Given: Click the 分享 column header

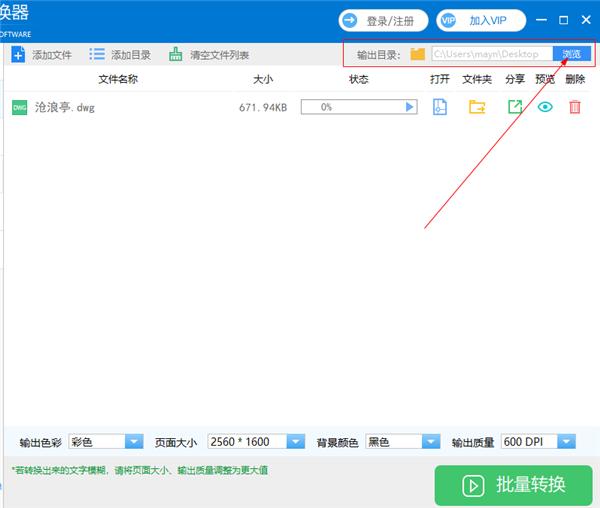Looking at the screenshot, I should pyautogui.click(x=515, y=79).
